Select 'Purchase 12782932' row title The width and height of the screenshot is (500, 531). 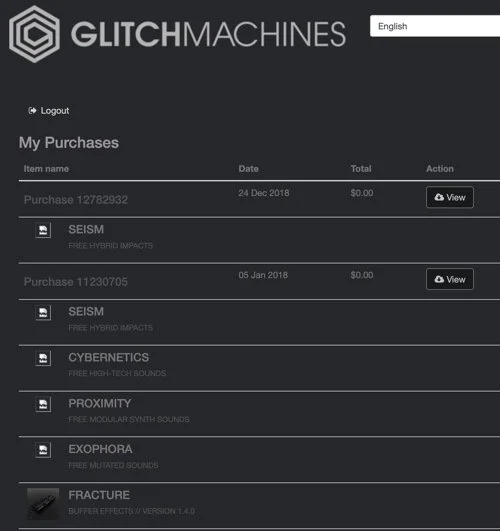point(76,199)
